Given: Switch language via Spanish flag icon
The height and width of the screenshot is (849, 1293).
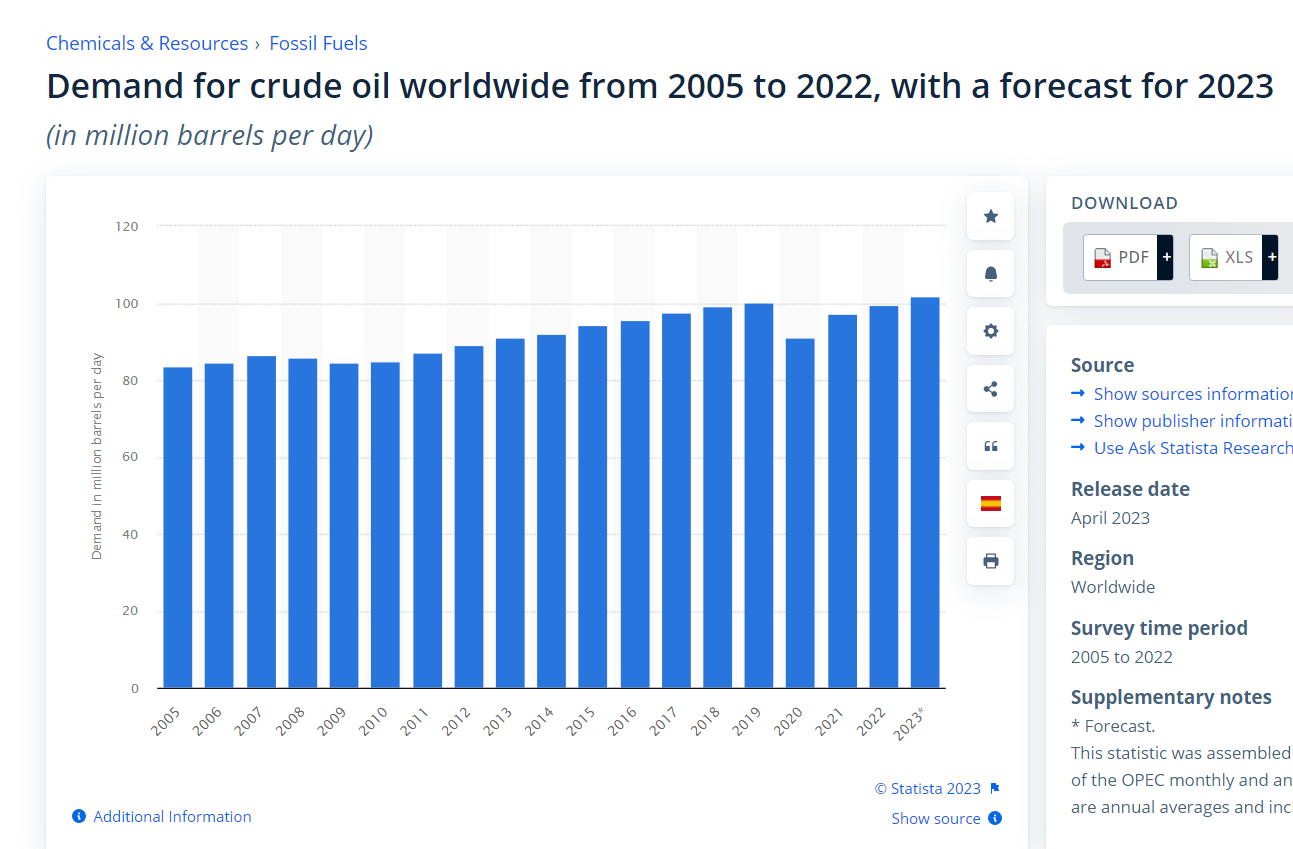Looking at the screenshot, I should click(x=991, y=503).
